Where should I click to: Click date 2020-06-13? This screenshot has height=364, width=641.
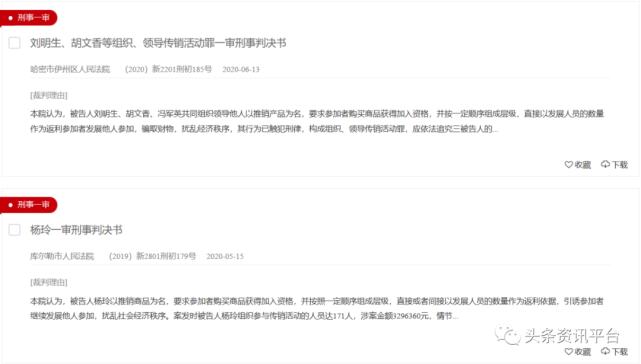pos(241,70)
